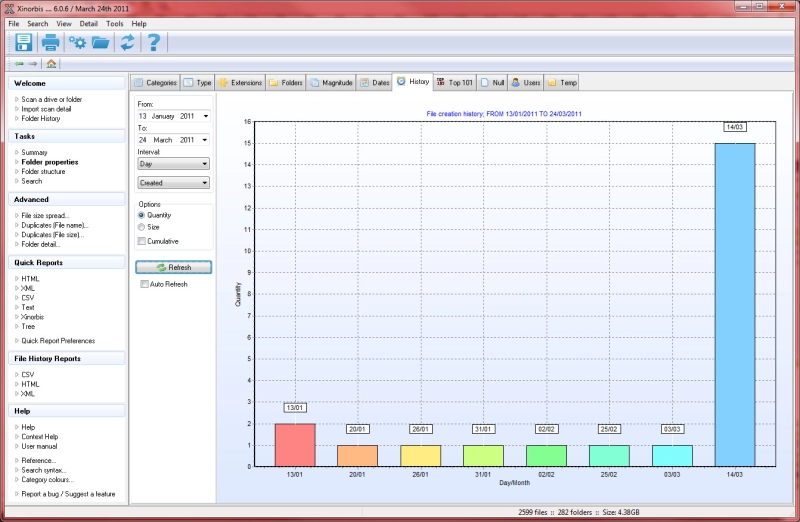Viewport: 800px width, 522px height.
Task: Click the yellow 26/01 chart bar
Action: 420,456
